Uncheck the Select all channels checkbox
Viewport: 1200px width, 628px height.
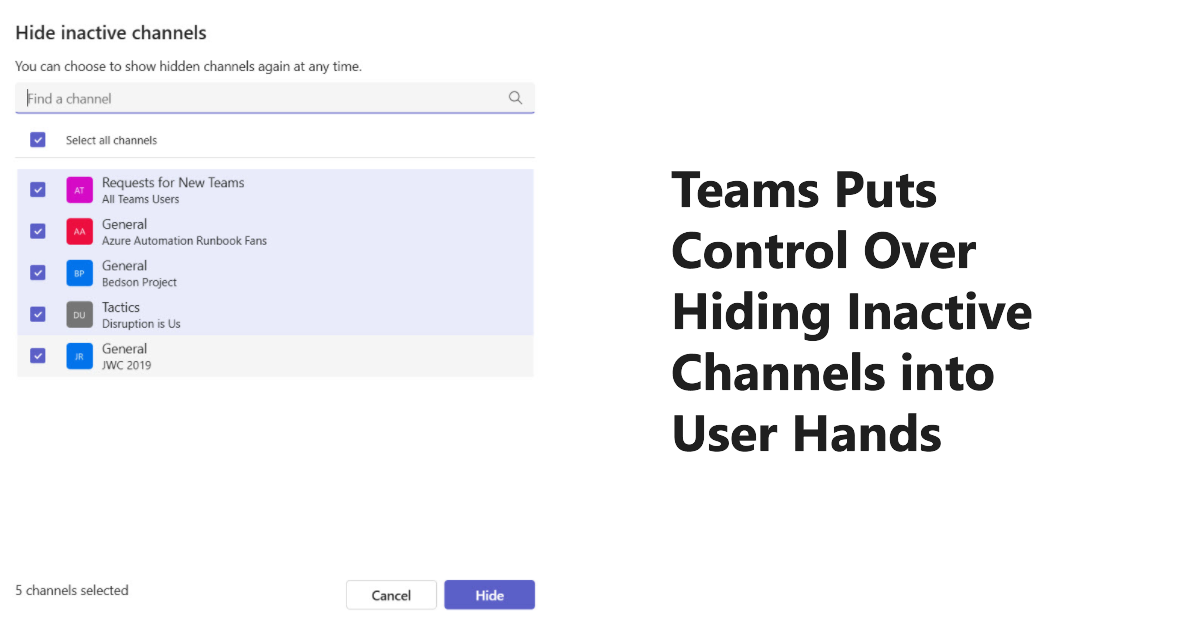coord(37,140)
